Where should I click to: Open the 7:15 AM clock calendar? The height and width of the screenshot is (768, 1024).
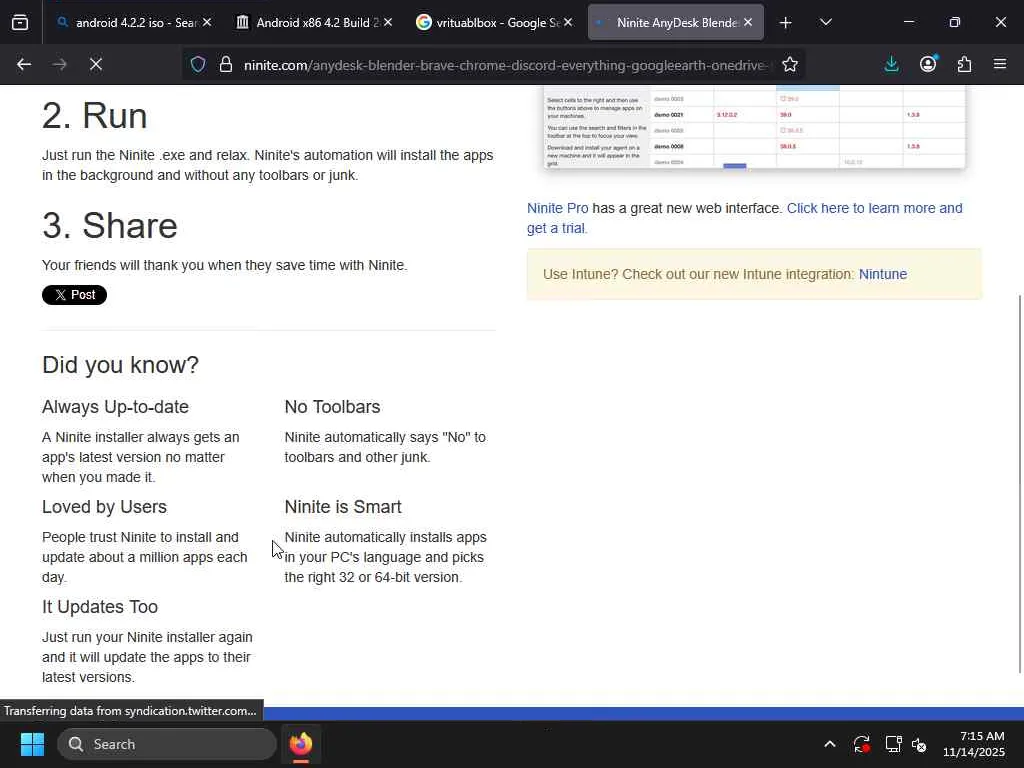point(974,744)
